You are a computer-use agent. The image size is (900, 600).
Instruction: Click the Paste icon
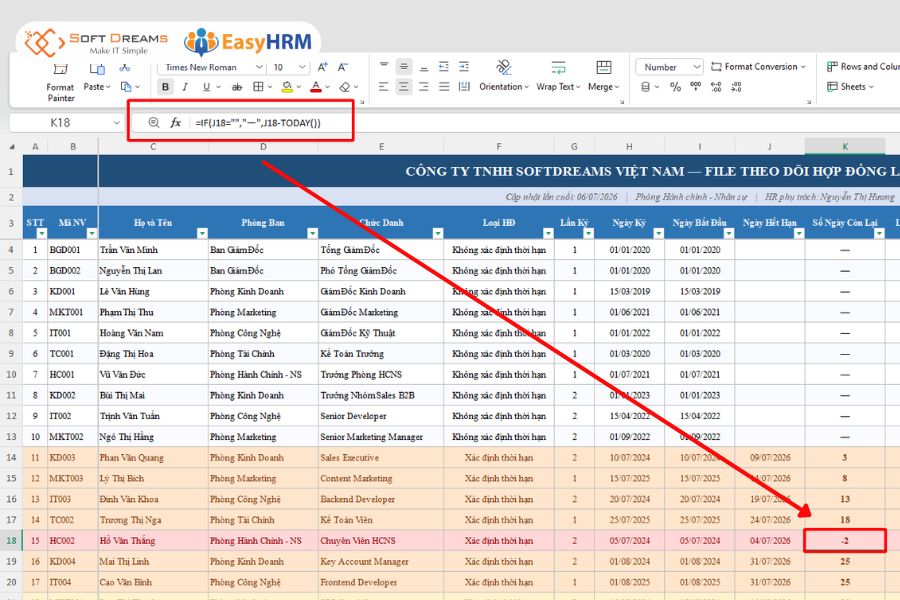97,69
